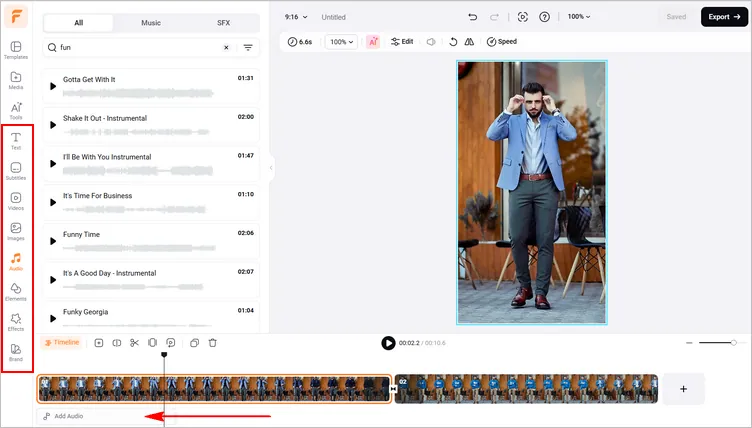Click the Untitled project name
Viewport: 752px width, 428px height.
333,17
